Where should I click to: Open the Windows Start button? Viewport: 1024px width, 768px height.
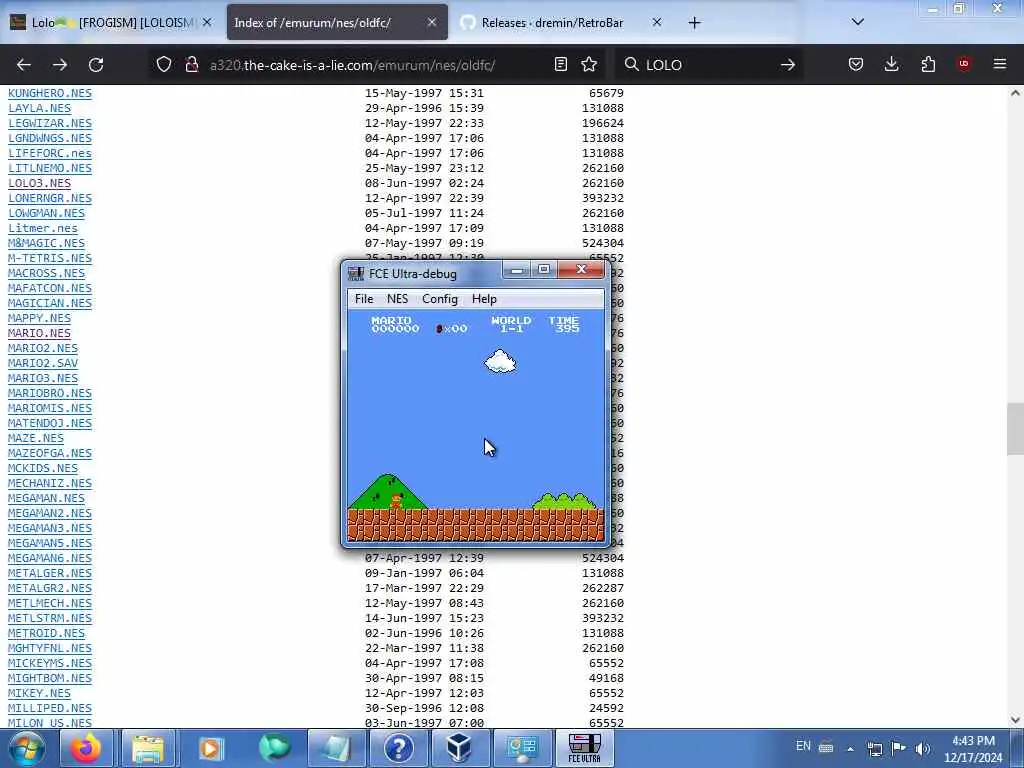tap(26, 748)
